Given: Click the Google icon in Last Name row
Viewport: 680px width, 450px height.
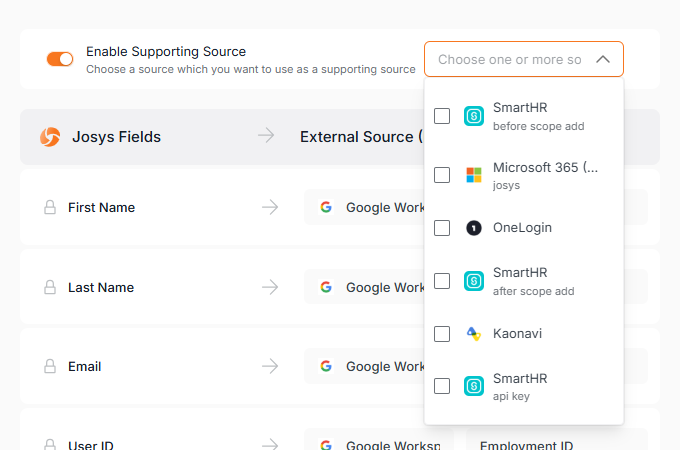Looking at the screenshot, I should (x=326, y=287).
